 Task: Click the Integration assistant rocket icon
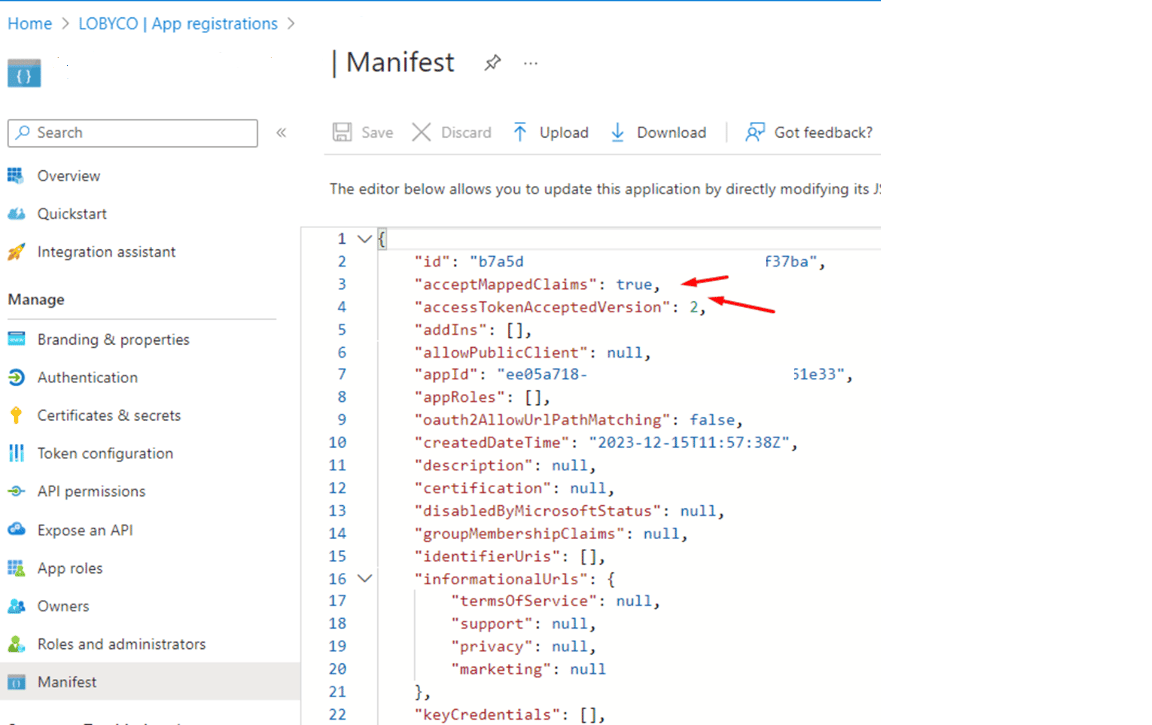point(15,252)
